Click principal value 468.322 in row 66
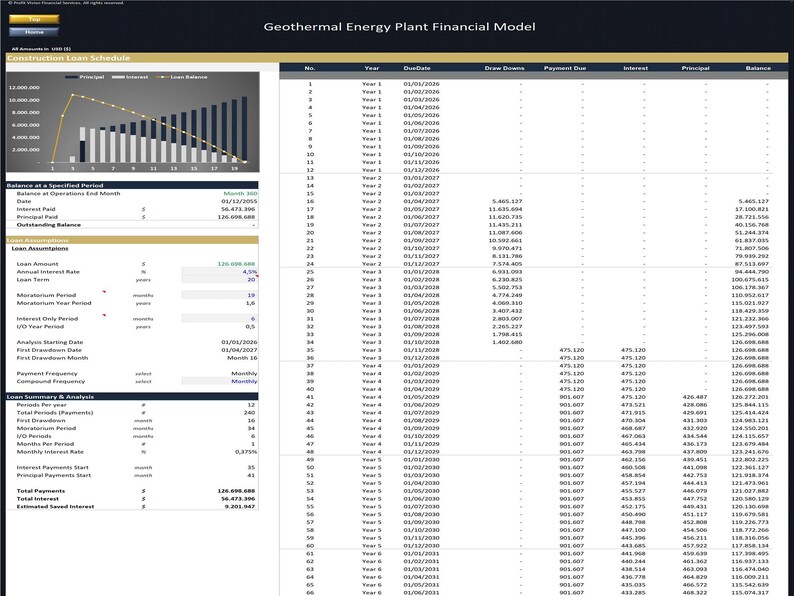794x596 pixels. click(x=695, y=592)
